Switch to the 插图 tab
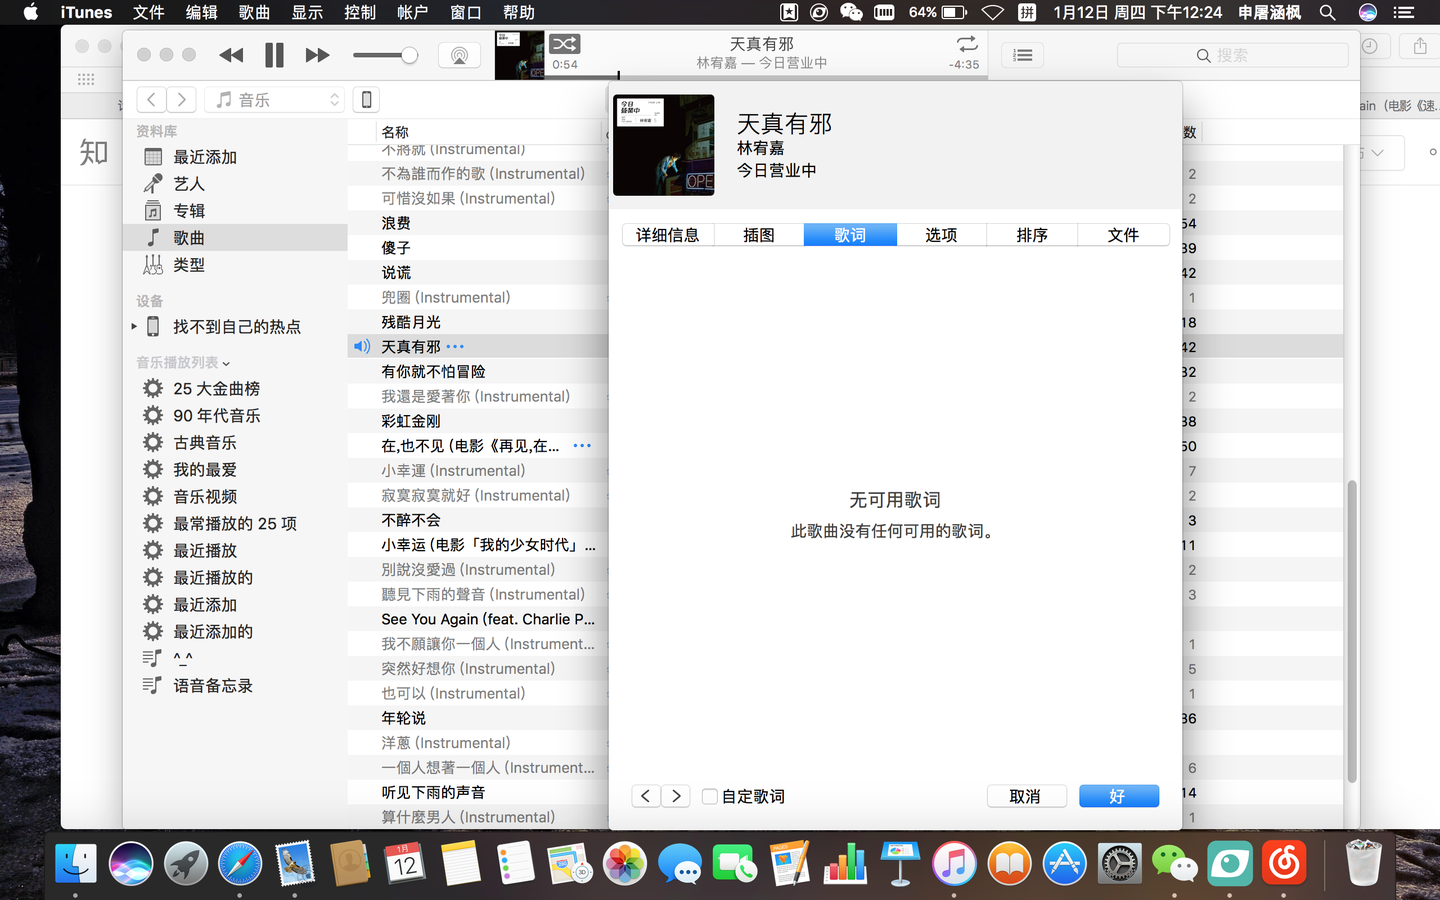 (x=759, y=235)
